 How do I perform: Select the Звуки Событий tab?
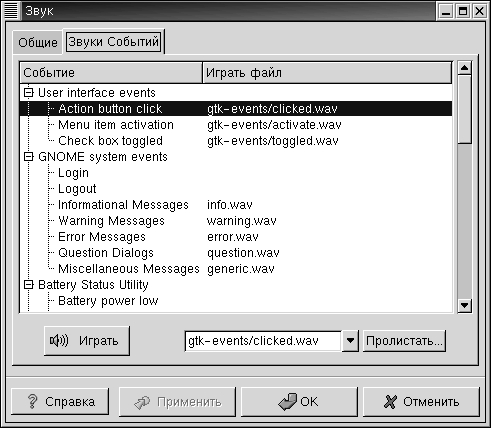coord(114,42)
